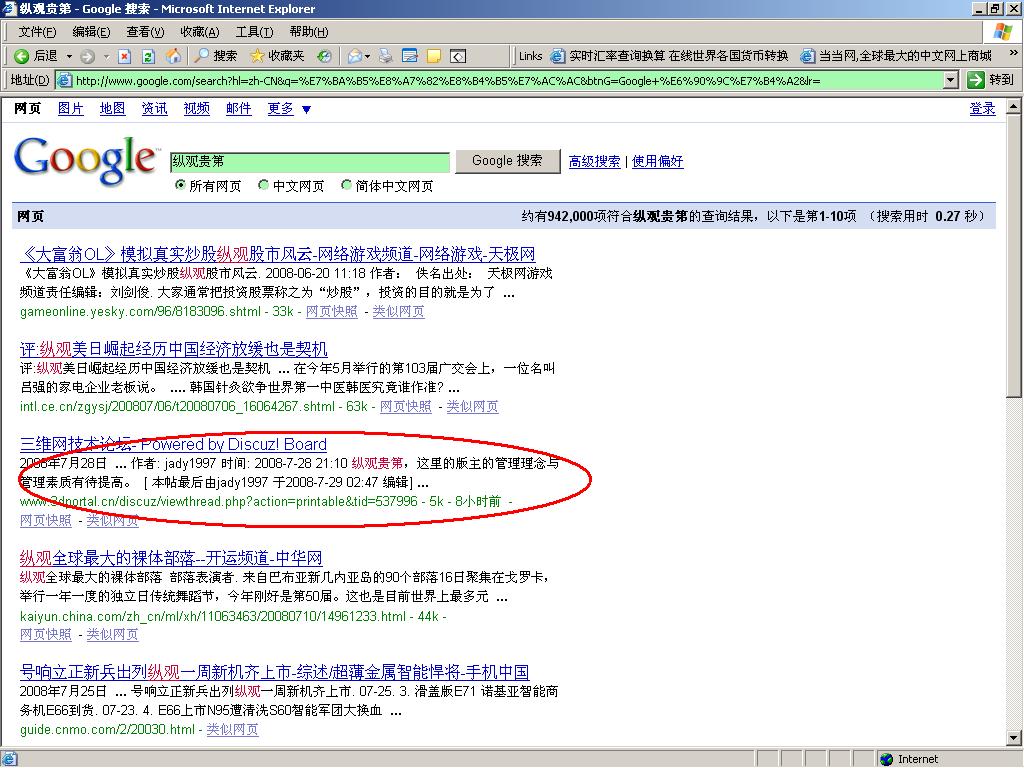Switch to 地图 search tab
1024x768 pixels.
[x=112, y=108]
